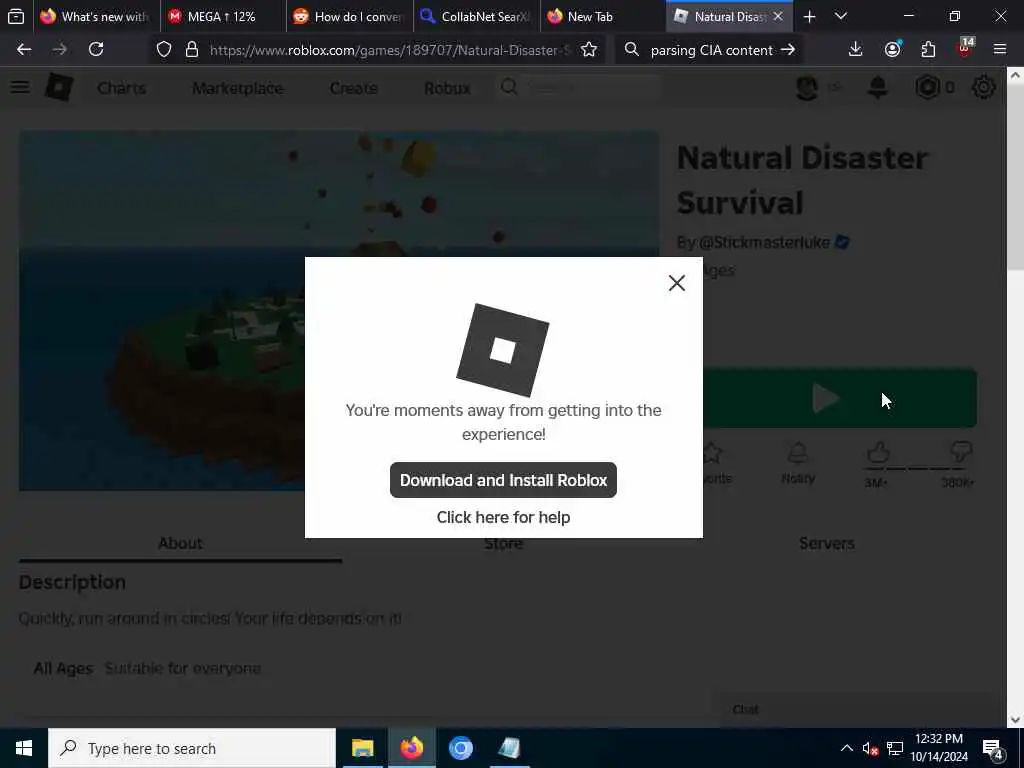Screen dimensions: 1024x768
Task: Show hidden system tray icons
Action: (846, 748)
